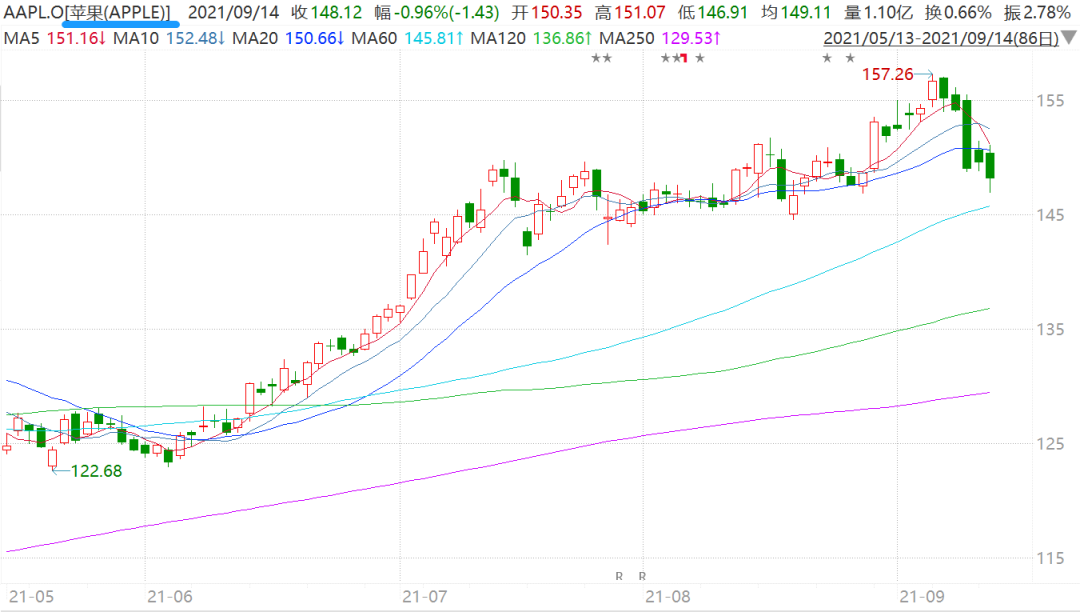This screenshot has height=612, width=1080.
Task: Click the 21-07 time axis label
Action: coord(425,597)
